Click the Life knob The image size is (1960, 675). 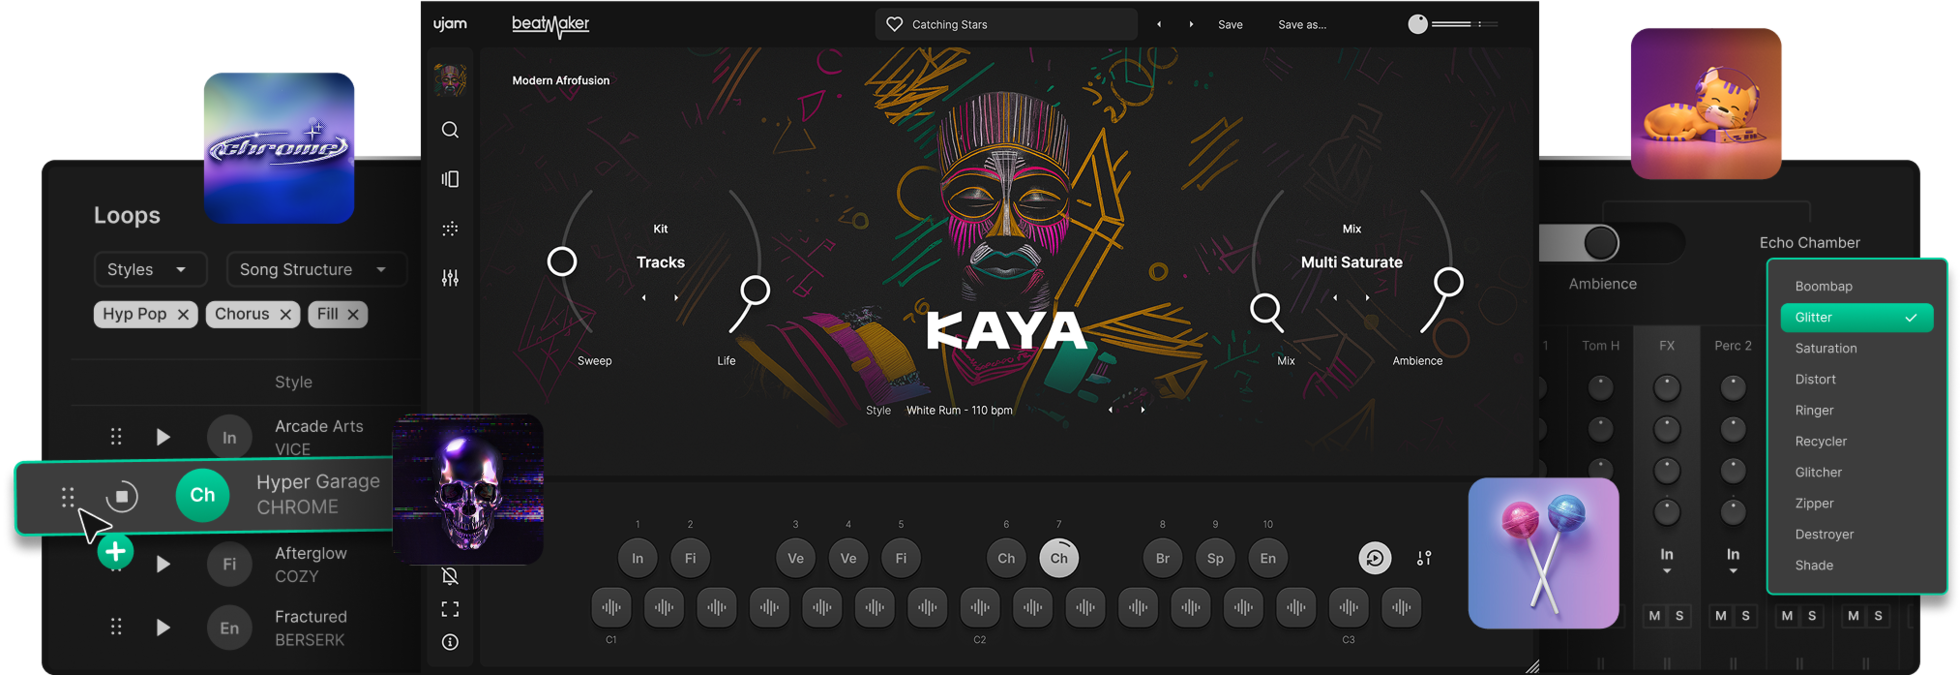point(755,291)
